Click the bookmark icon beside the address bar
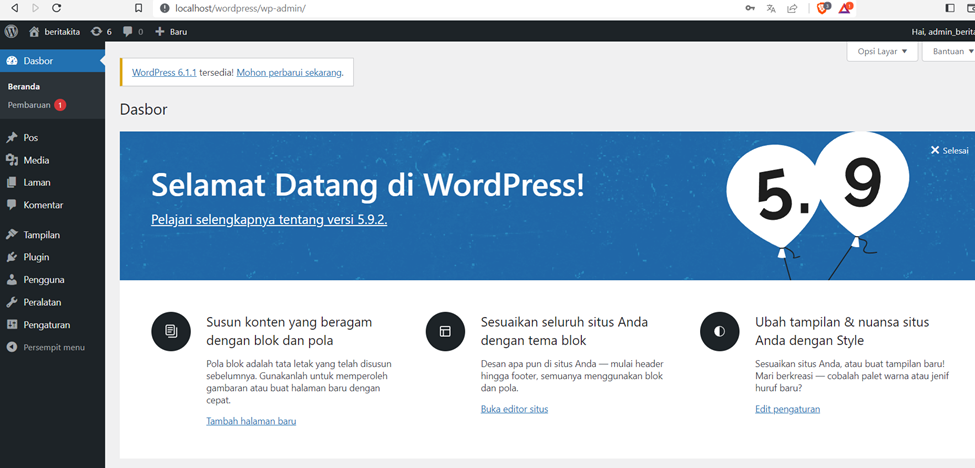 point(138,8)
